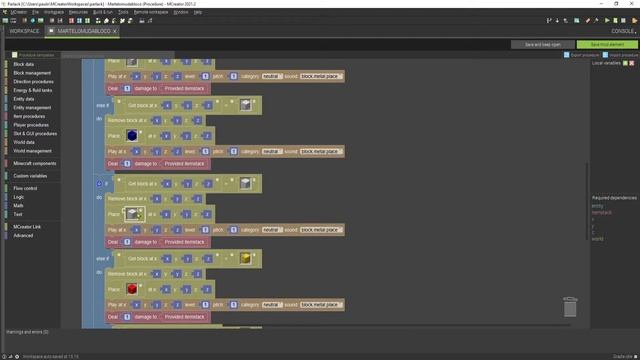Select the Advanced toolbox category
640x360 pixels.
tap(23, 235)
